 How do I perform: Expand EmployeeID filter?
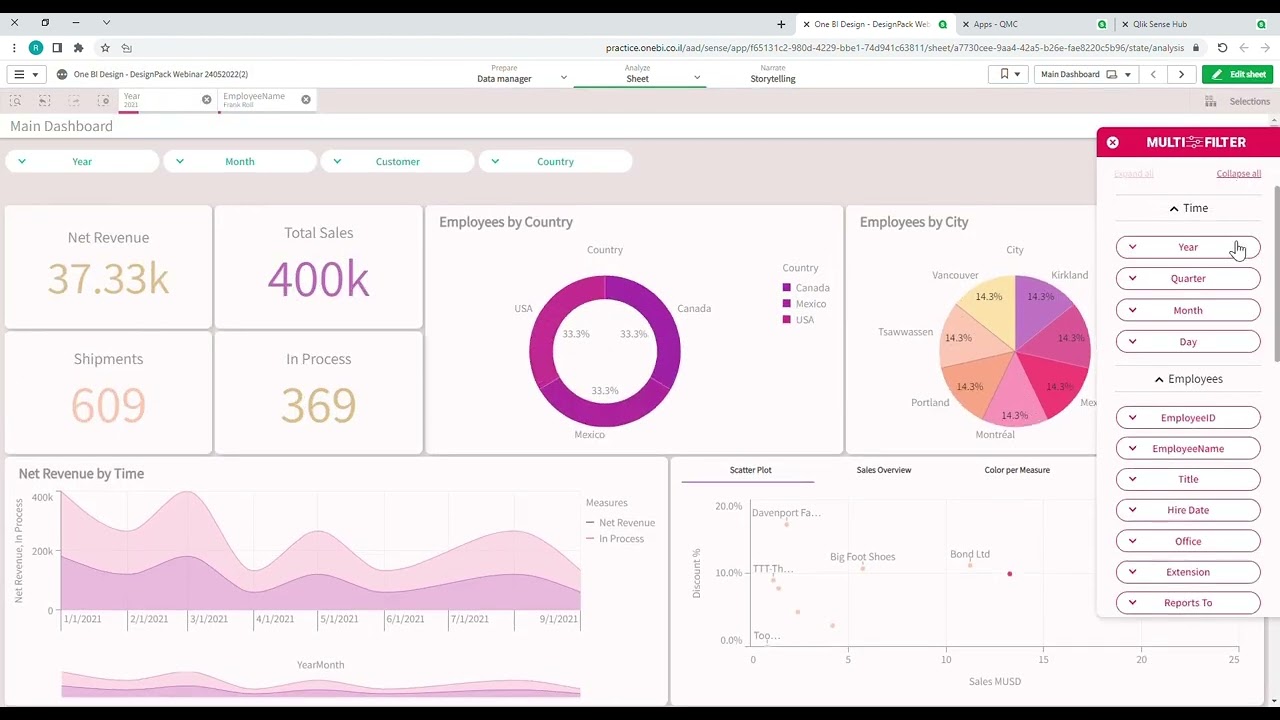tap(1188, 418)
